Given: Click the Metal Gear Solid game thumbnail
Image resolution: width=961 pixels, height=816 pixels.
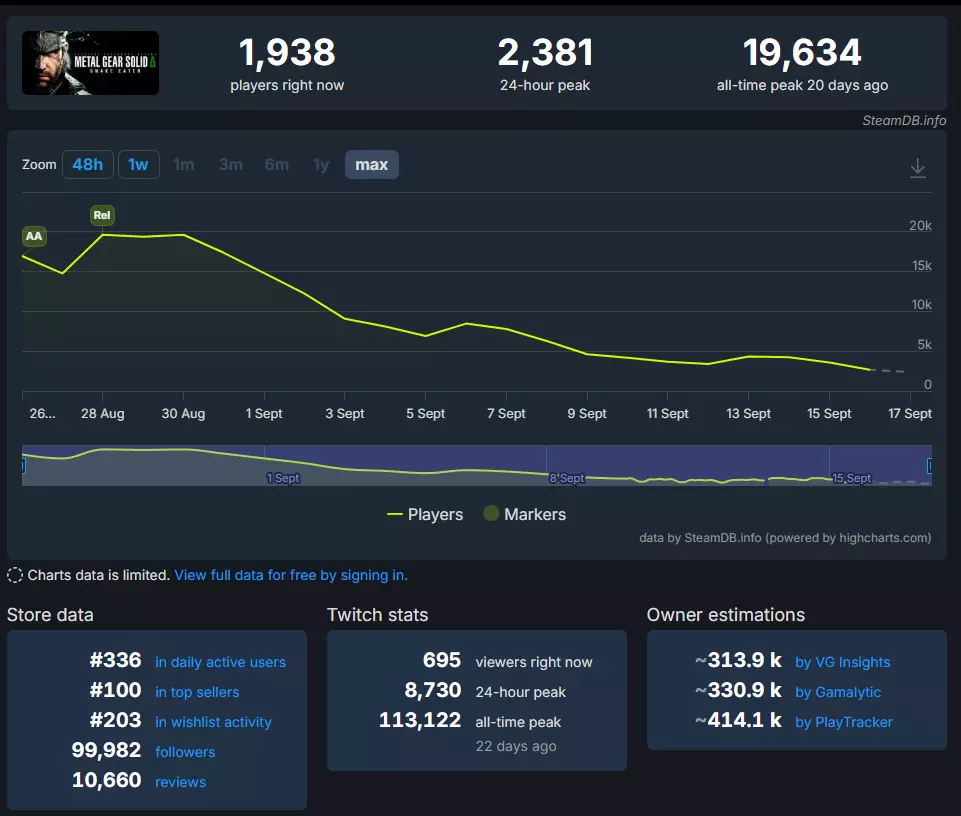Looking at the screenshot, I should pyautogui.click(x=90, y=63).
